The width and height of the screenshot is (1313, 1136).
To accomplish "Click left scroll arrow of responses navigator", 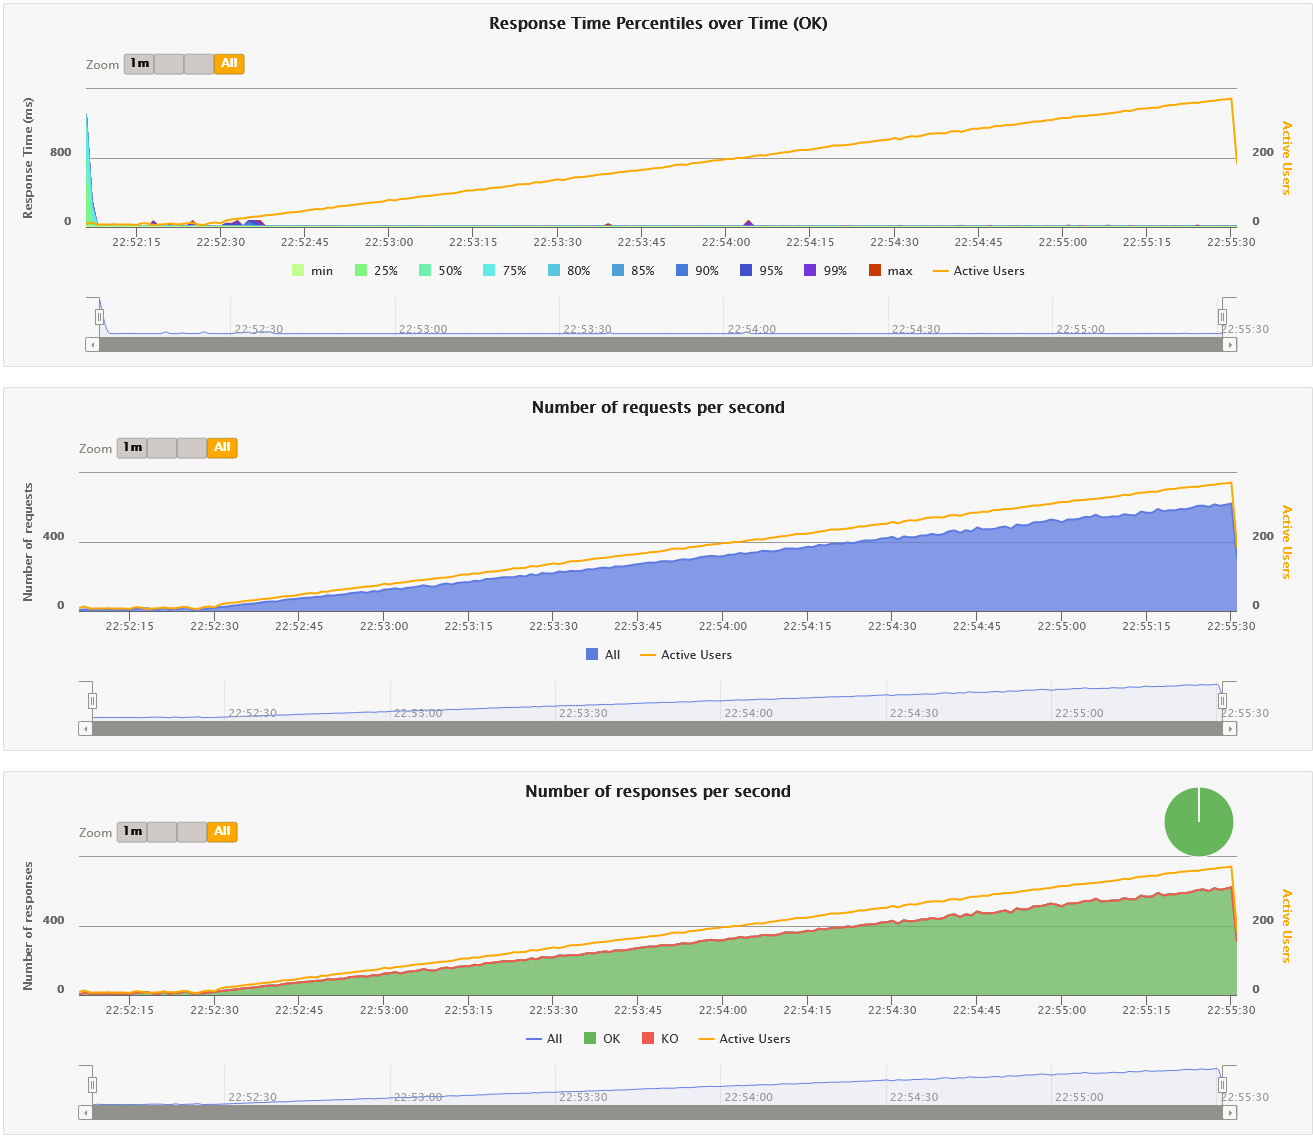I will point(85,1112).
